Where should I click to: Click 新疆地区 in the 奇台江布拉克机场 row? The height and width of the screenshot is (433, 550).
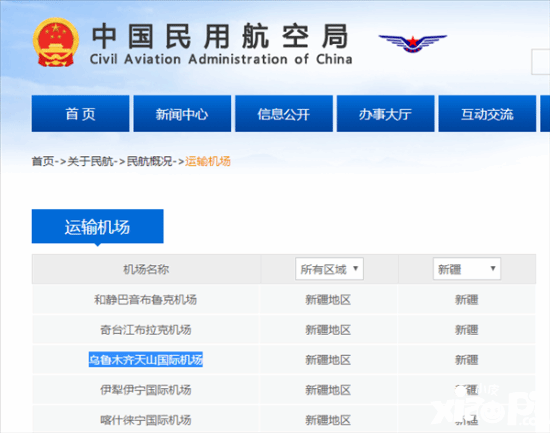tap(328, 330)
